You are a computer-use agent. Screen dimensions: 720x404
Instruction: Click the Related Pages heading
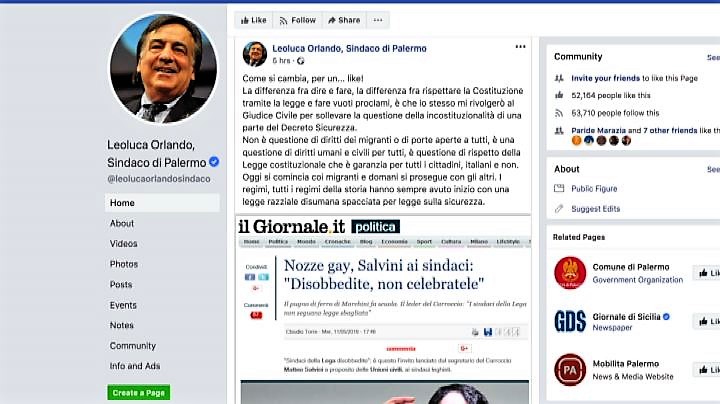click(579, 237)
